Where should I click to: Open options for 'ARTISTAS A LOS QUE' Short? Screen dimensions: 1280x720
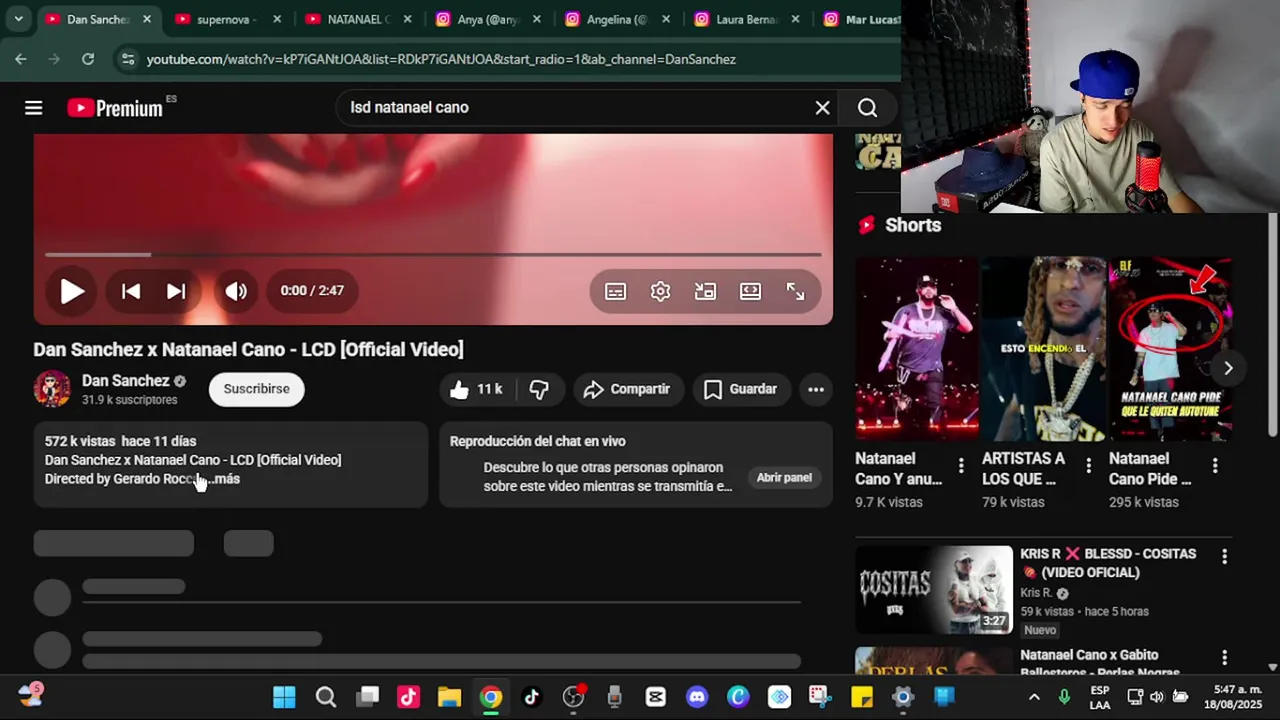[x=1088, y=466]
